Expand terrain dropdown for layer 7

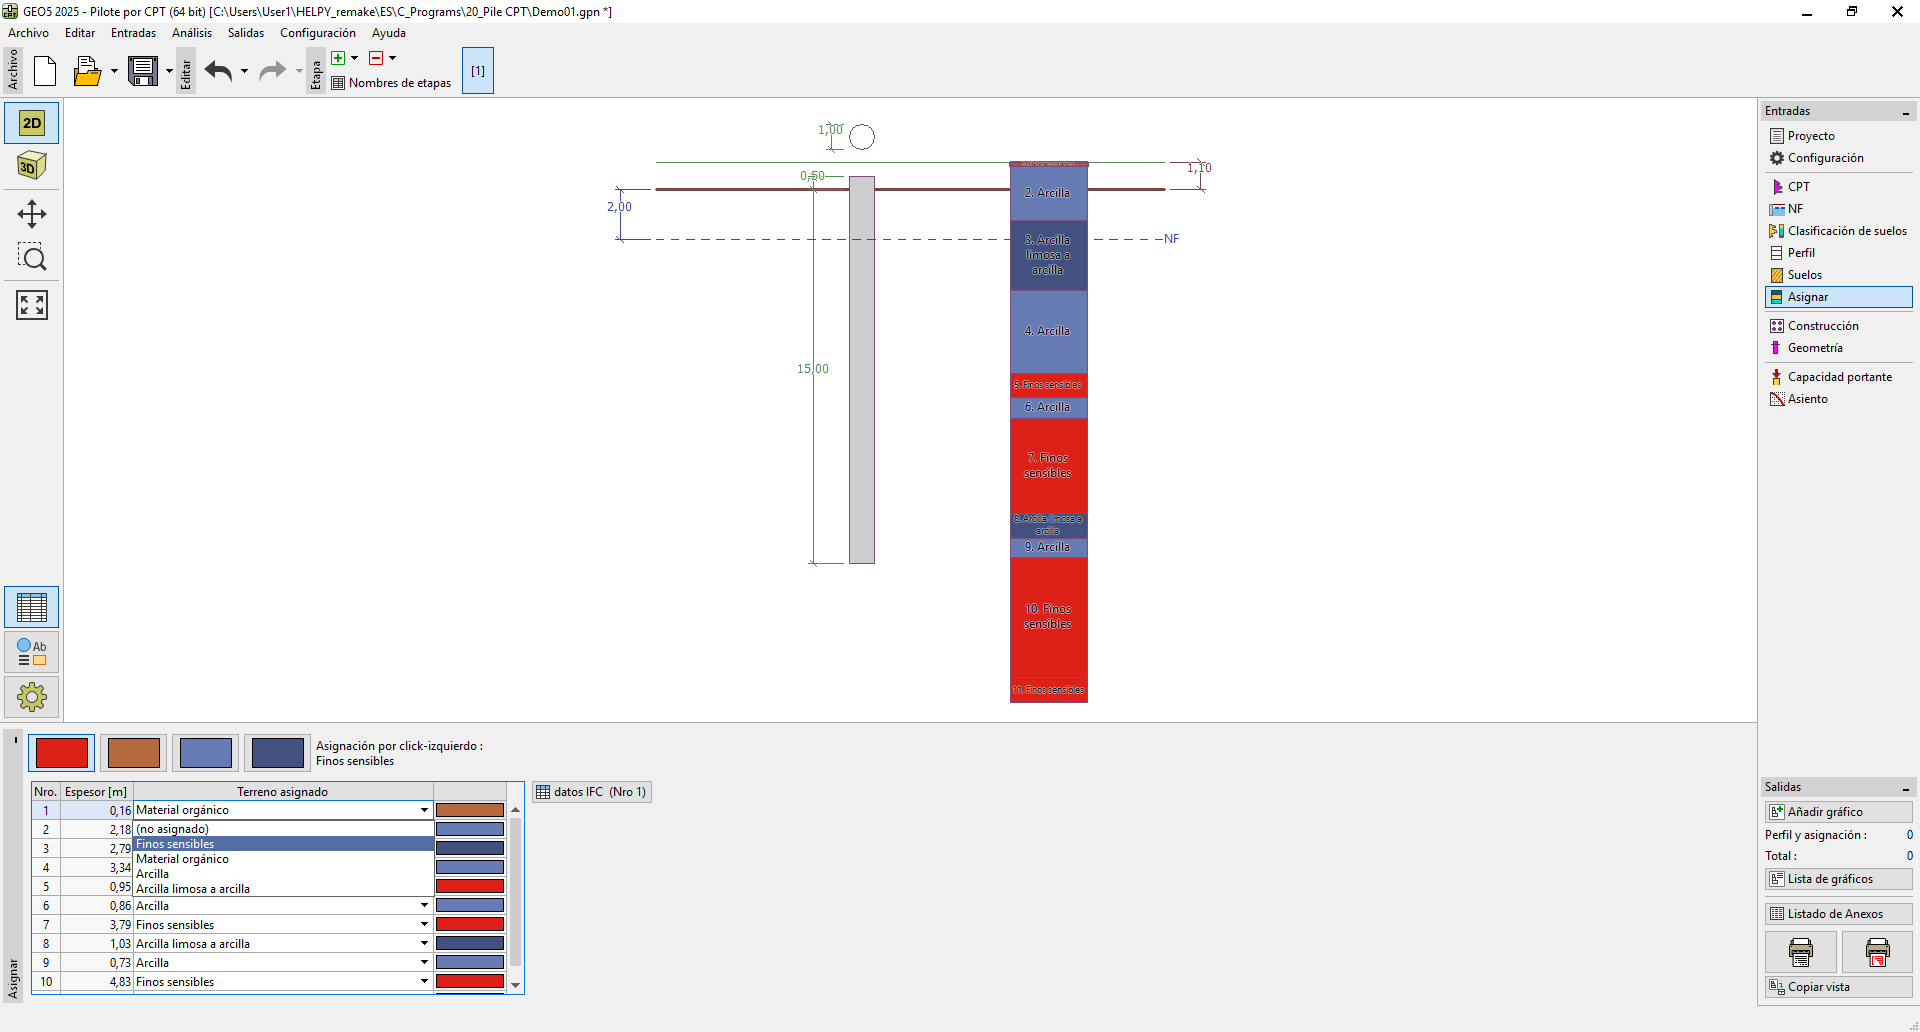(424, 925)
